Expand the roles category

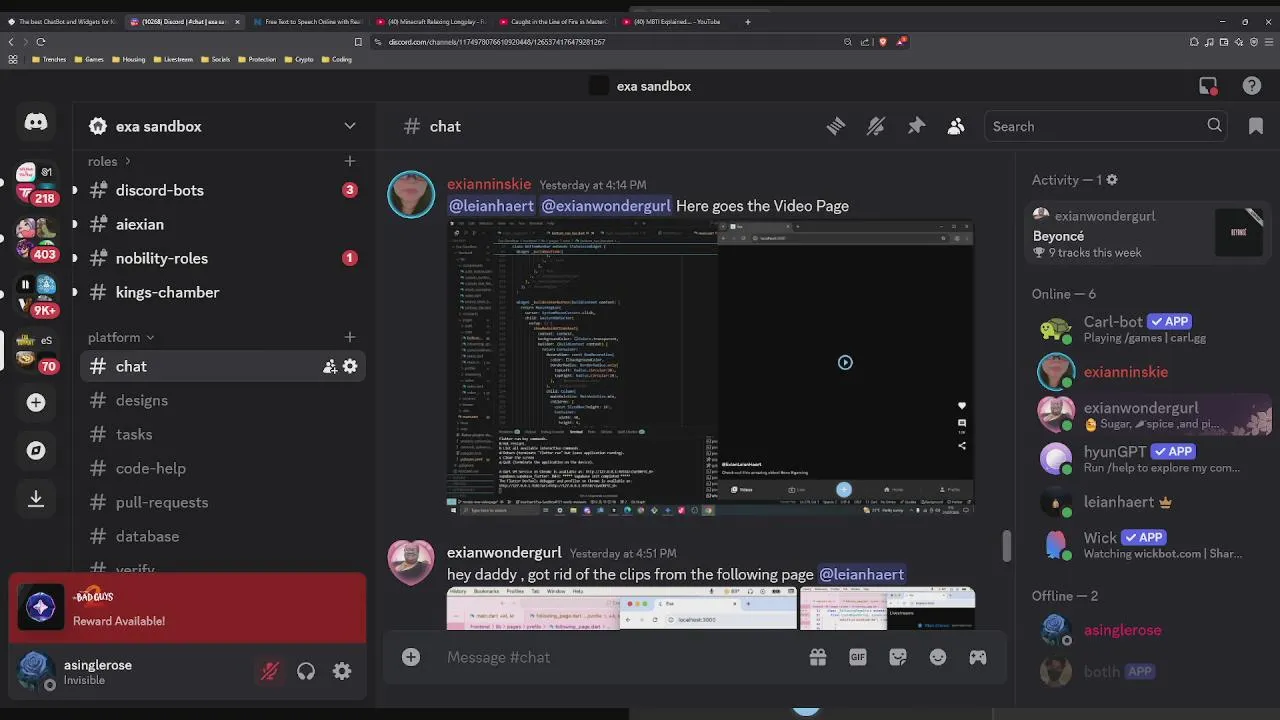109,161
